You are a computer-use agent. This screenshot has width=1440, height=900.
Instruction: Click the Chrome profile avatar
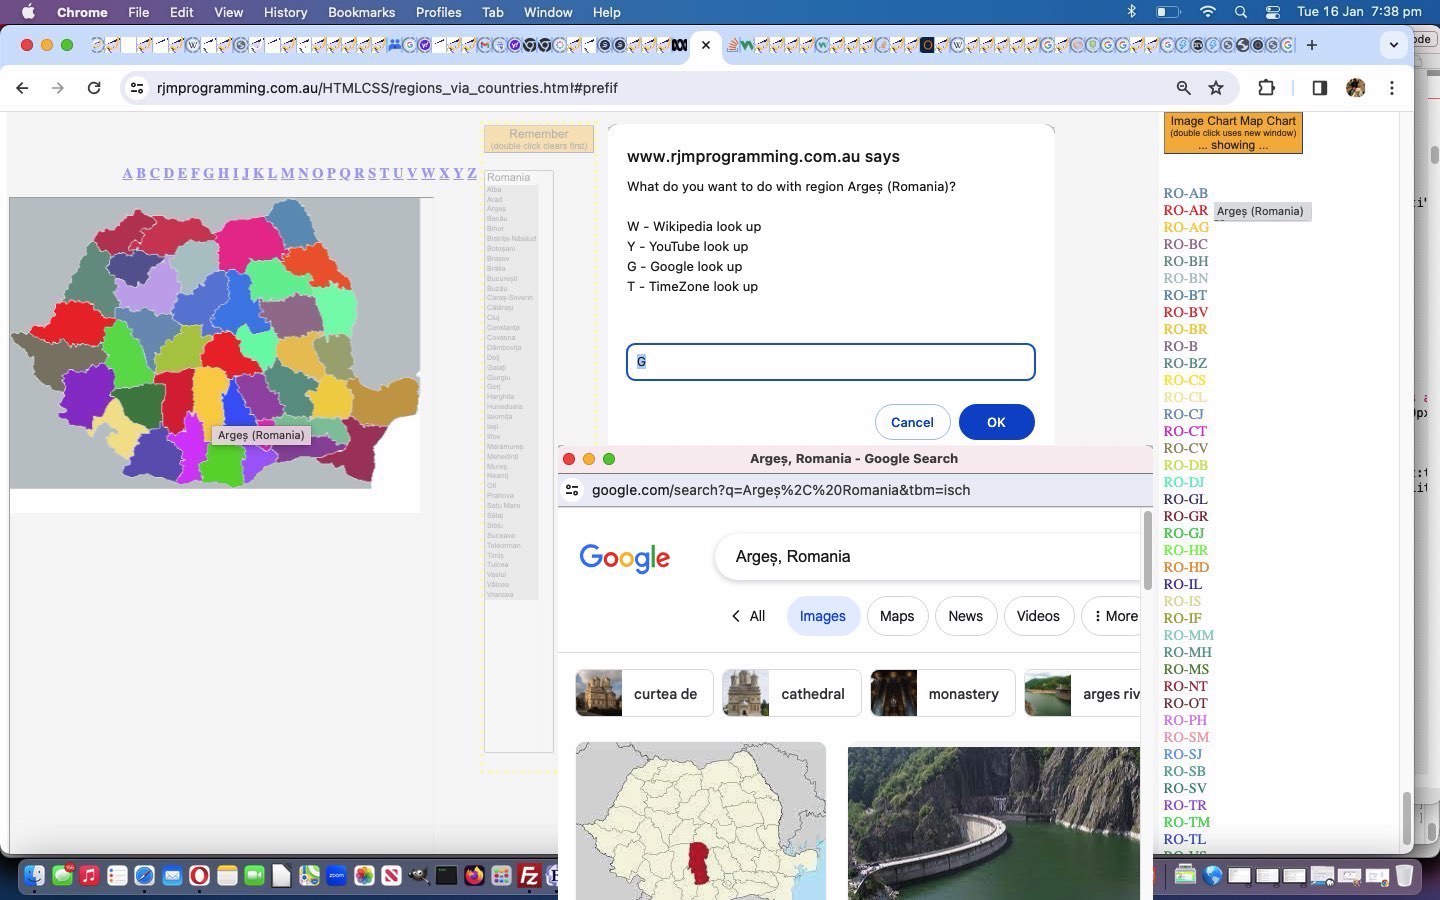point(1356,88)
